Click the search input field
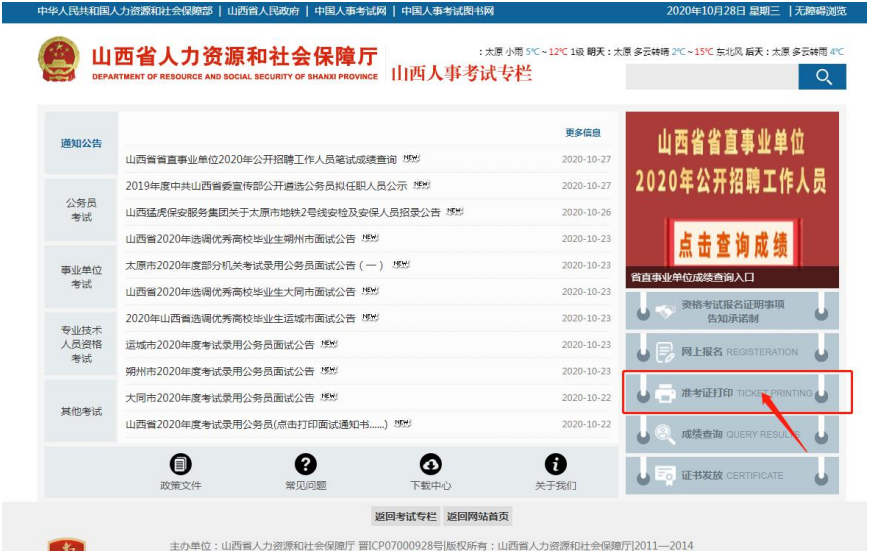The image size is (870, 553). point(712,77)
